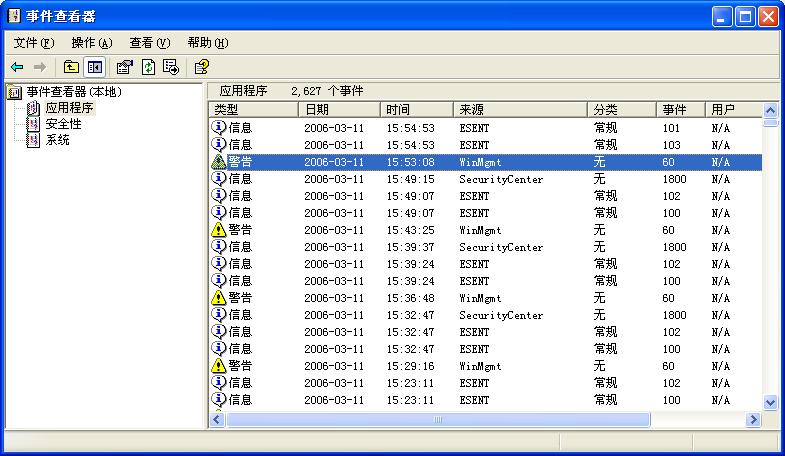The width and height of the screenshot is (785, 456).
Task: Click the scroll down arrow of list
Action: point(770,402)
